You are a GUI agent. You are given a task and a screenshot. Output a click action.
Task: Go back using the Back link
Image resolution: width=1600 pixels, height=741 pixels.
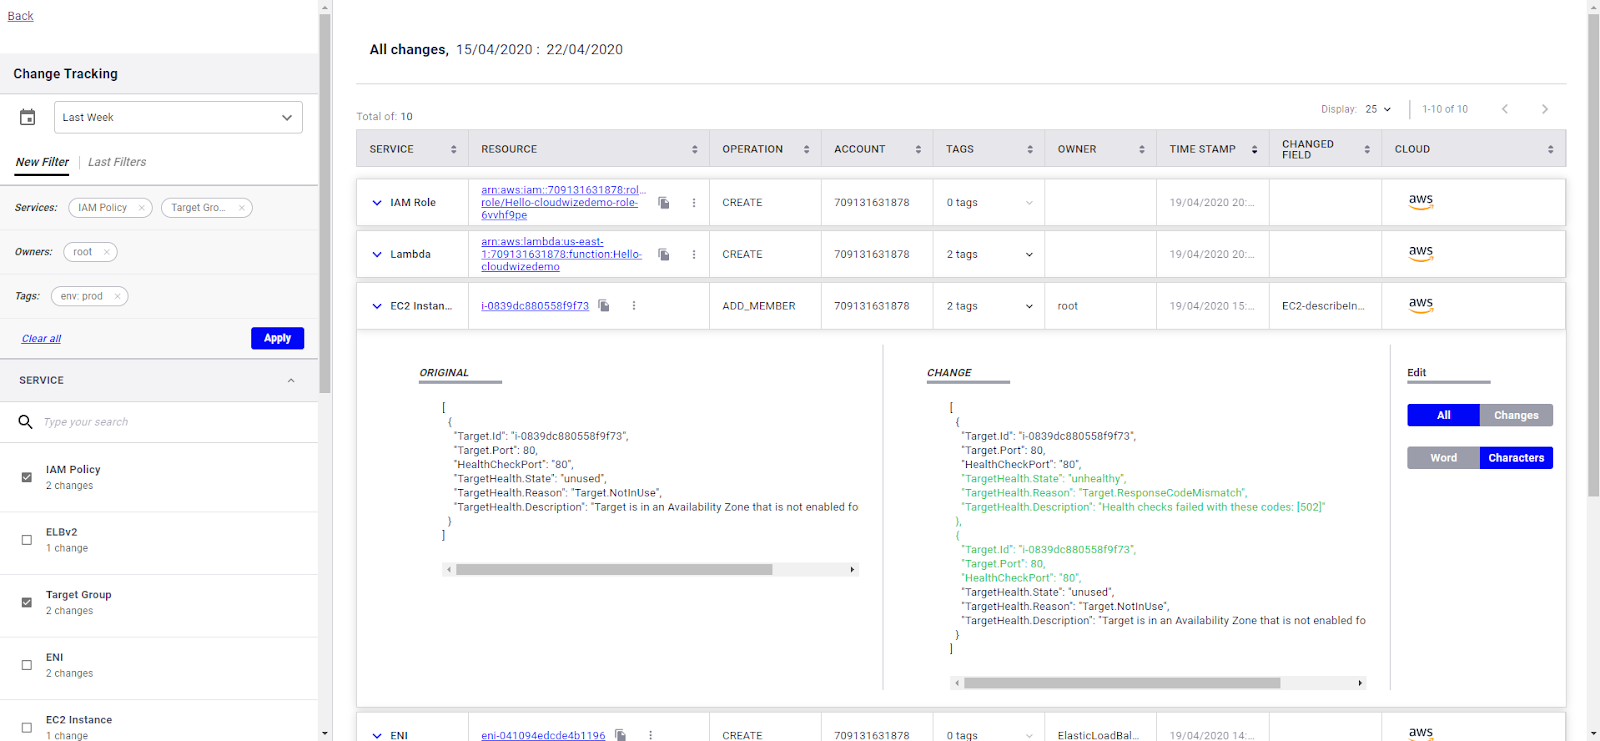[x=20, y=16]
